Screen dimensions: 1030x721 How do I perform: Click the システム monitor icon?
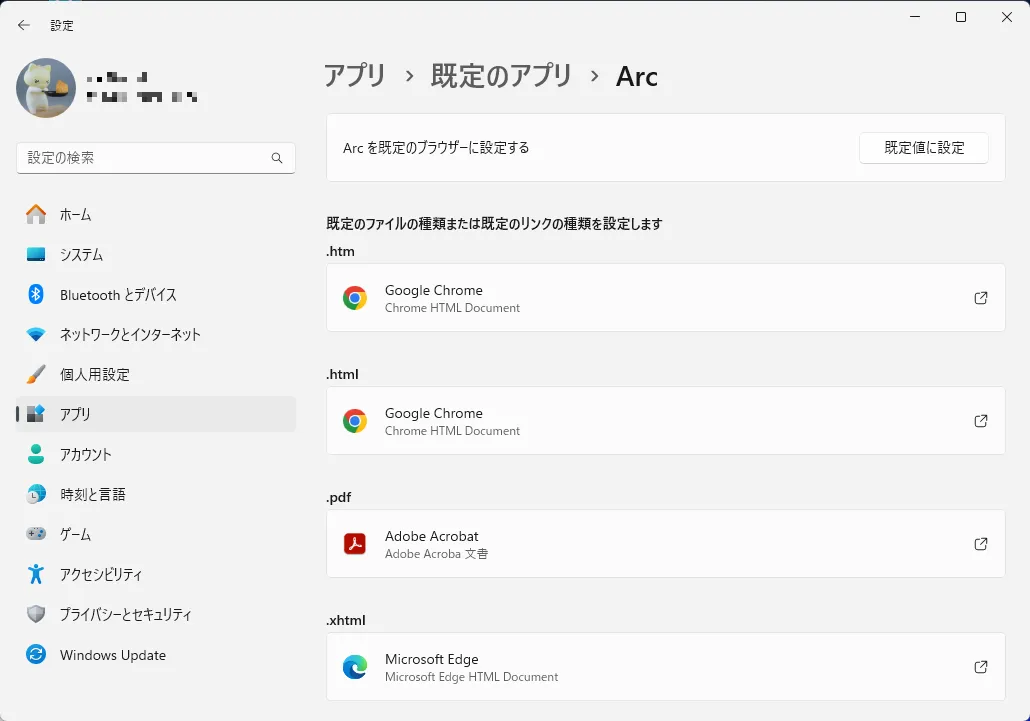[36, 254]
